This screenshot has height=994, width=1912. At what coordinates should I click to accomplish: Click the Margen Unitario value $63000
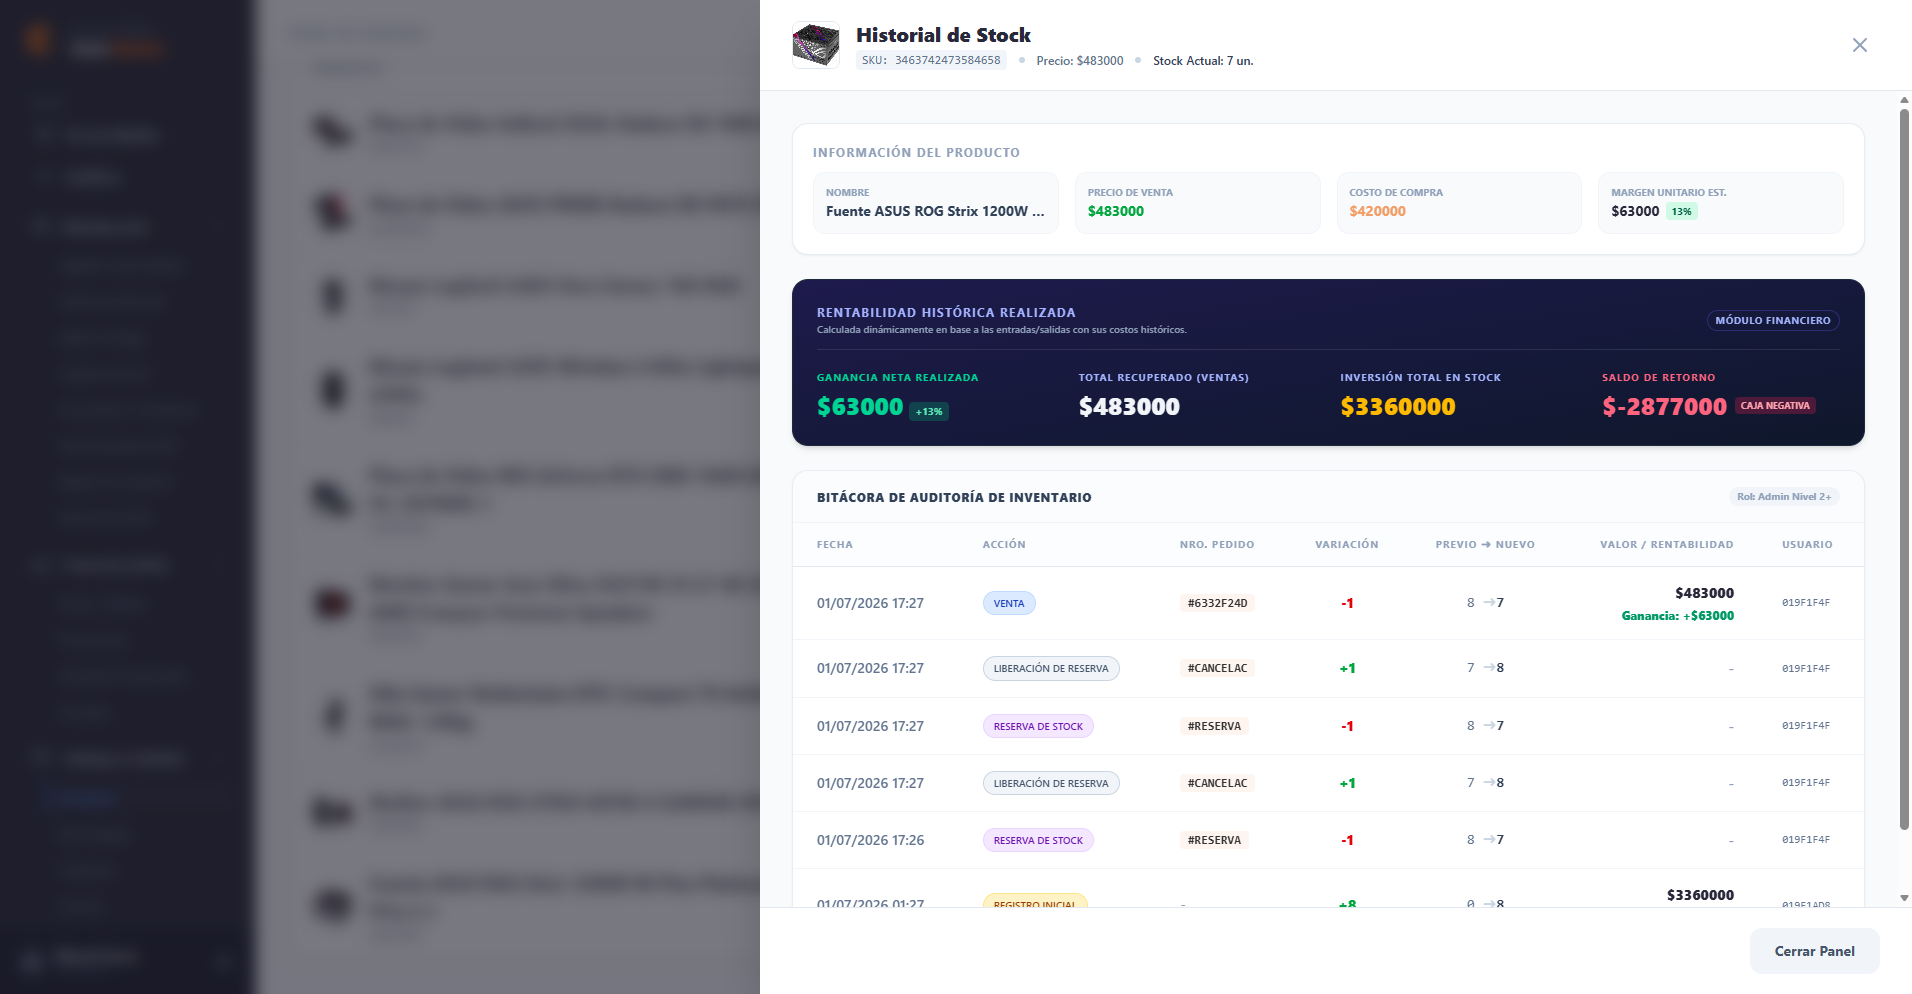click(1635, 211)
